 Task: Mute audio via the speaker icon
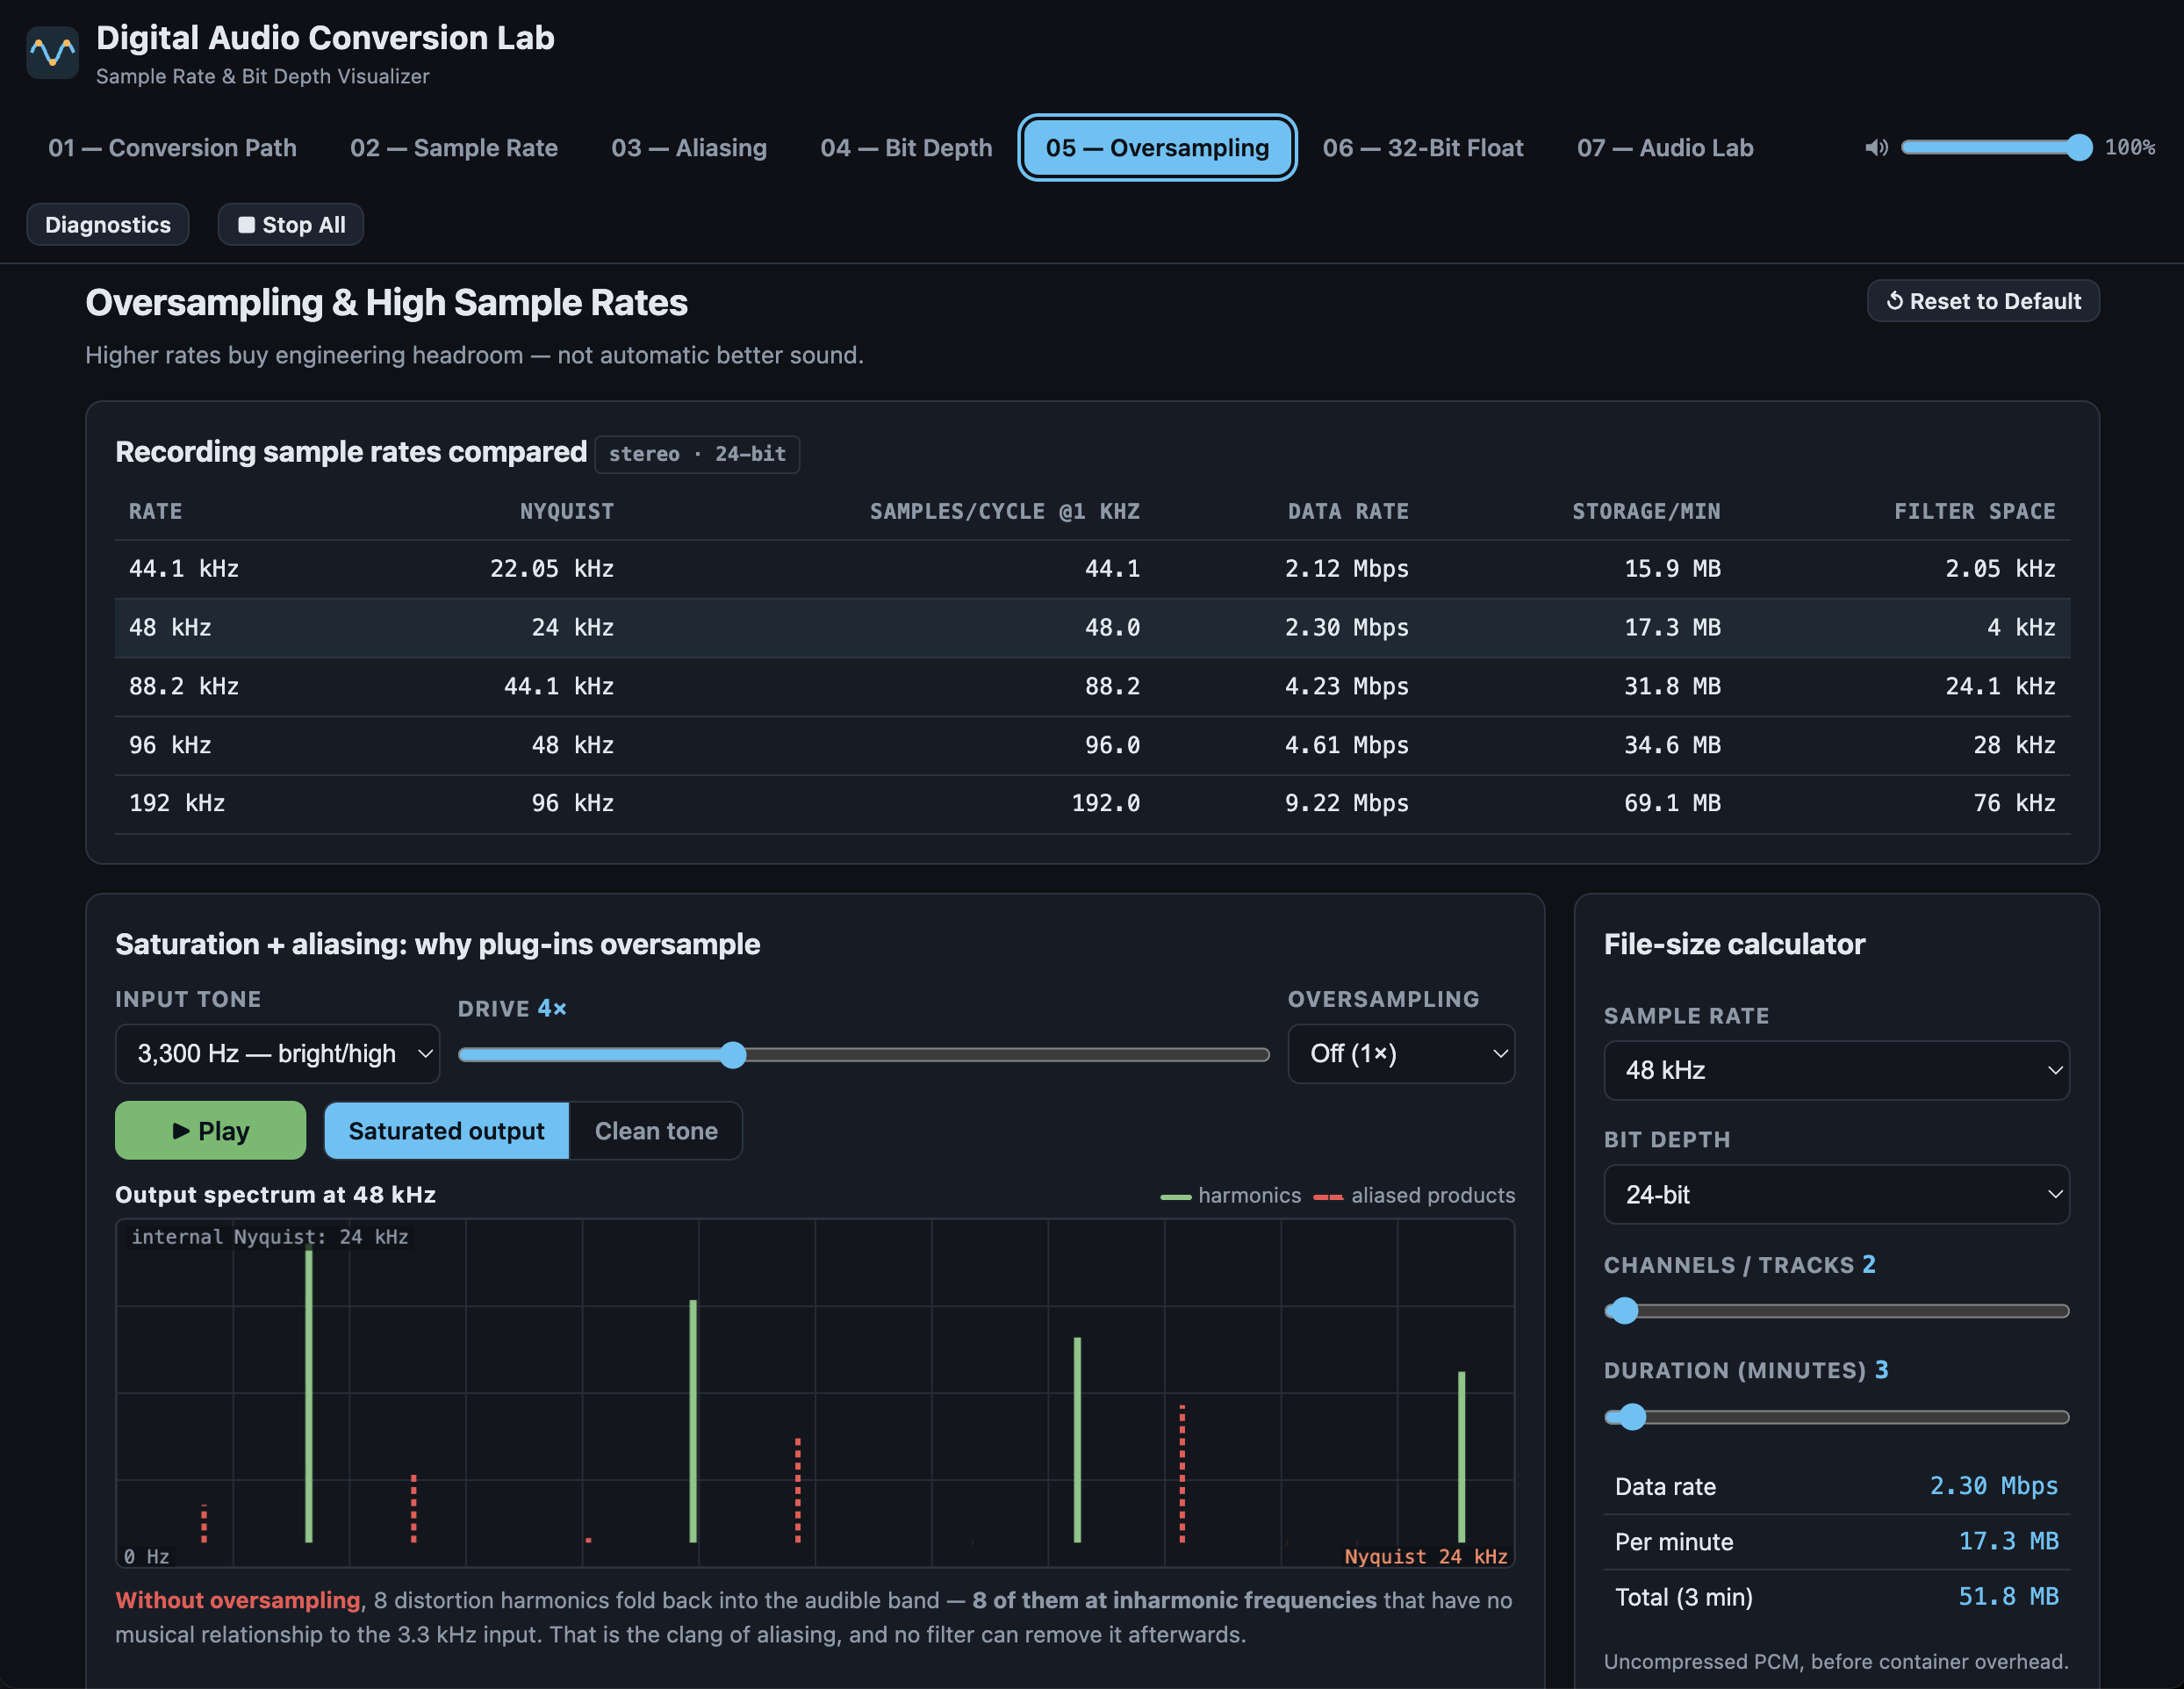click(1876, 148)
